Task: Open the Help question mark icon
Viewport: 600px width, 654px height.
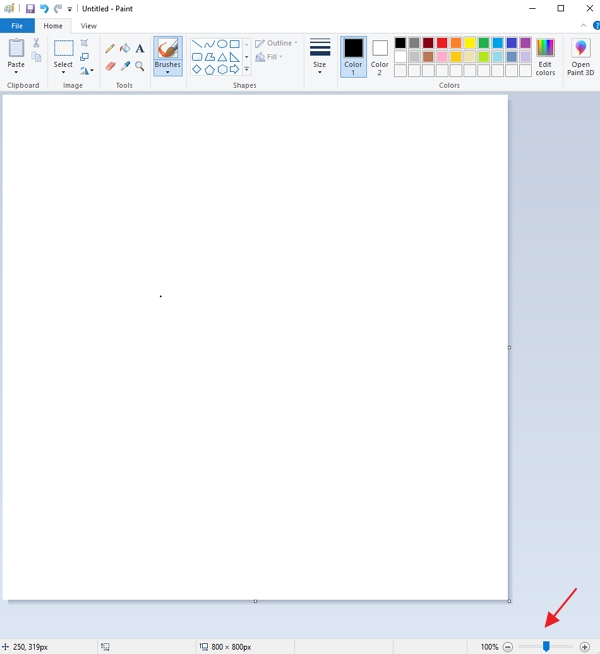Action: 596,25
